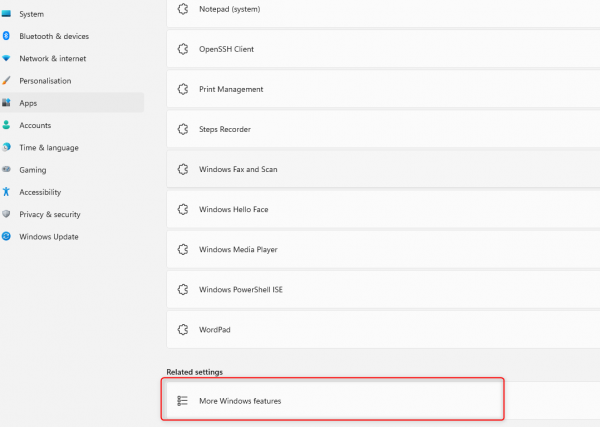Click the Windows Media Player puzzle icon
The height and width of the screenshot is (427, 600).
coord(182,249)
